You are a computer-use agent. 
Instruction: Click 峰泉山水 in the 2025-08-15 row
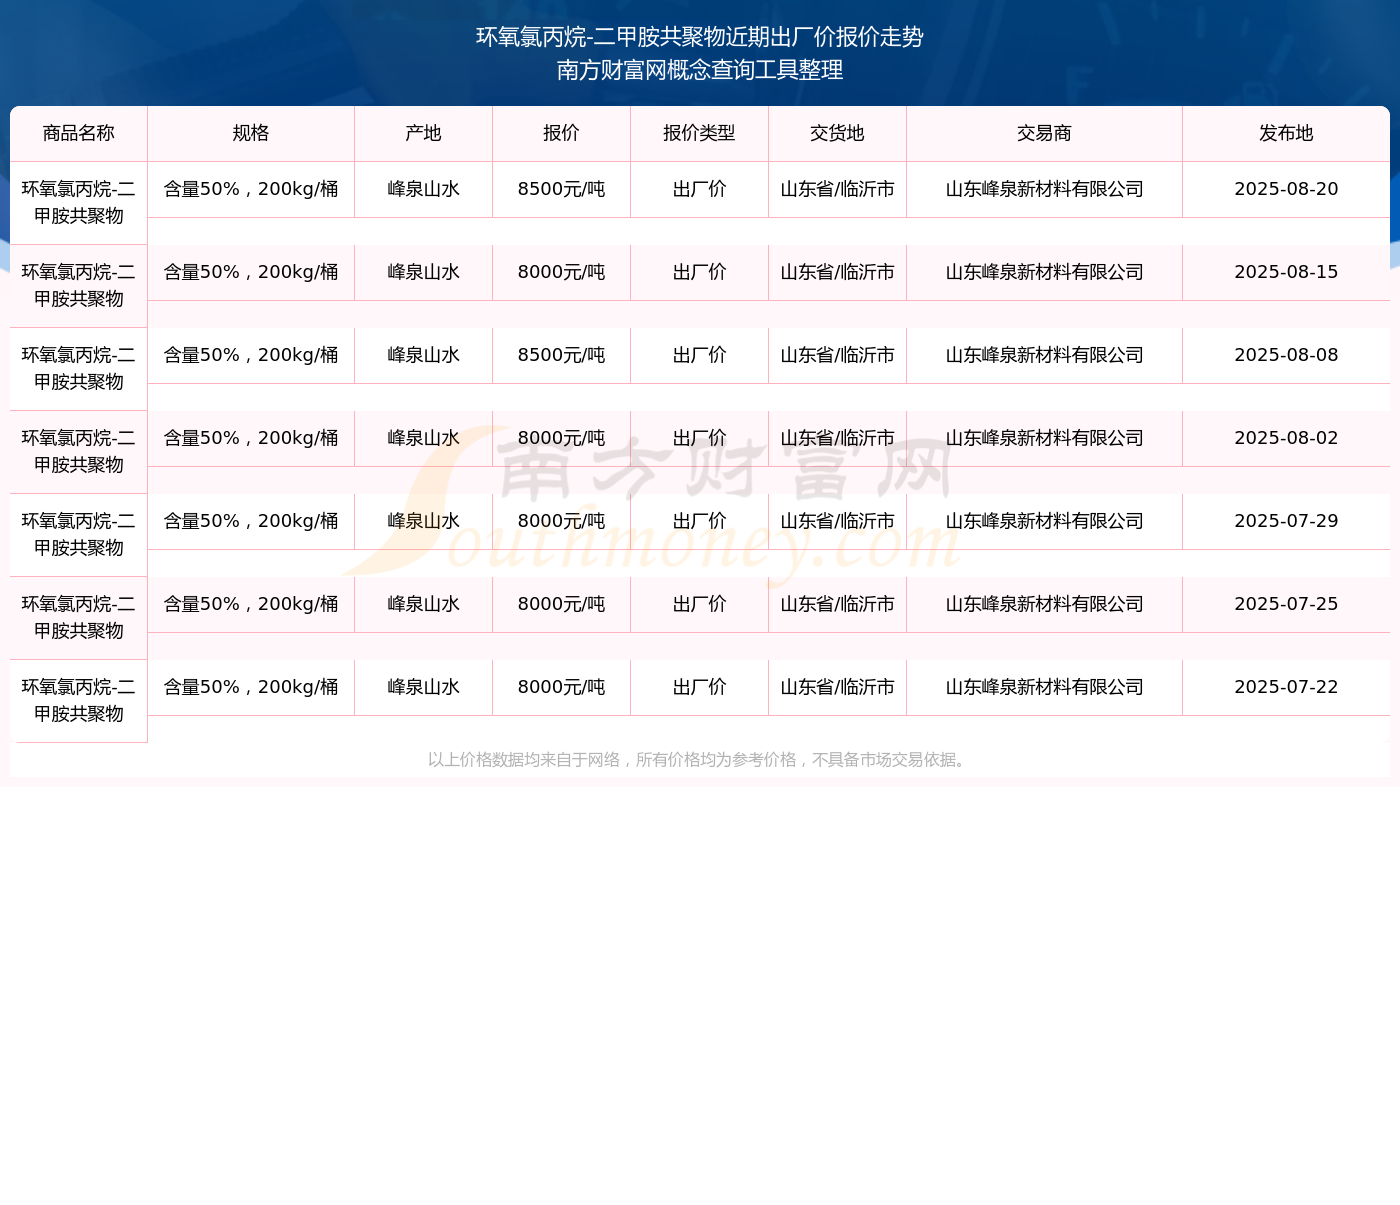pyautogui.click(x=424, y=273)
